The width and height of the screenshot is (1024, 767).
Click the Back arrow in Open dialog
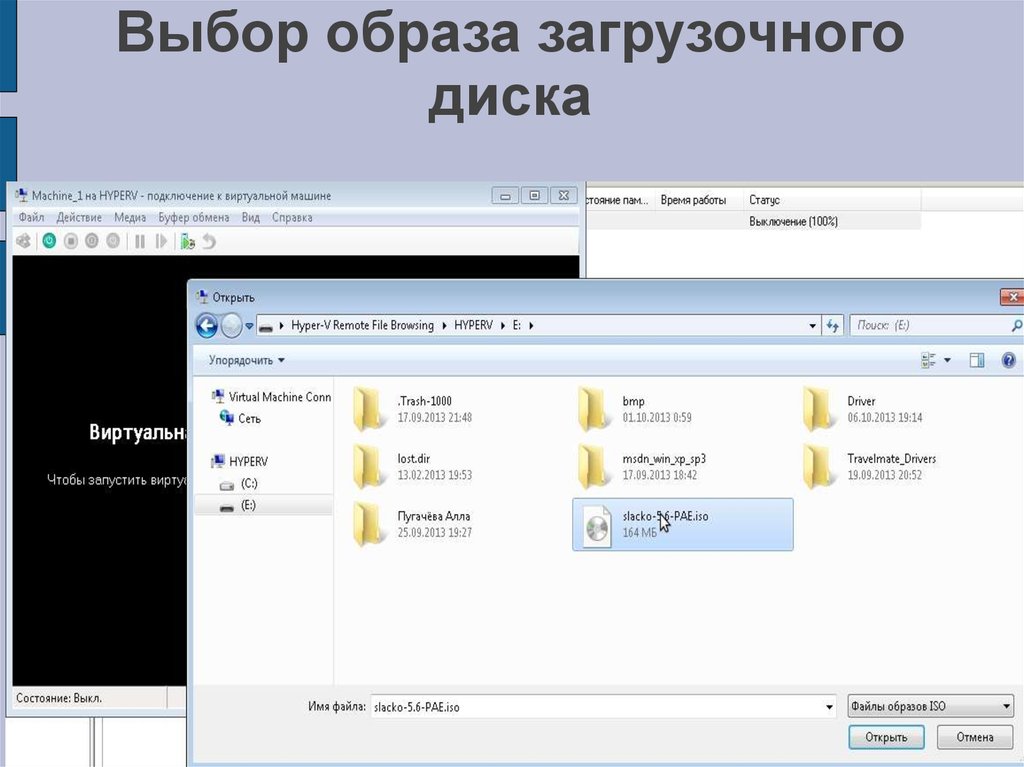[207, 325]
